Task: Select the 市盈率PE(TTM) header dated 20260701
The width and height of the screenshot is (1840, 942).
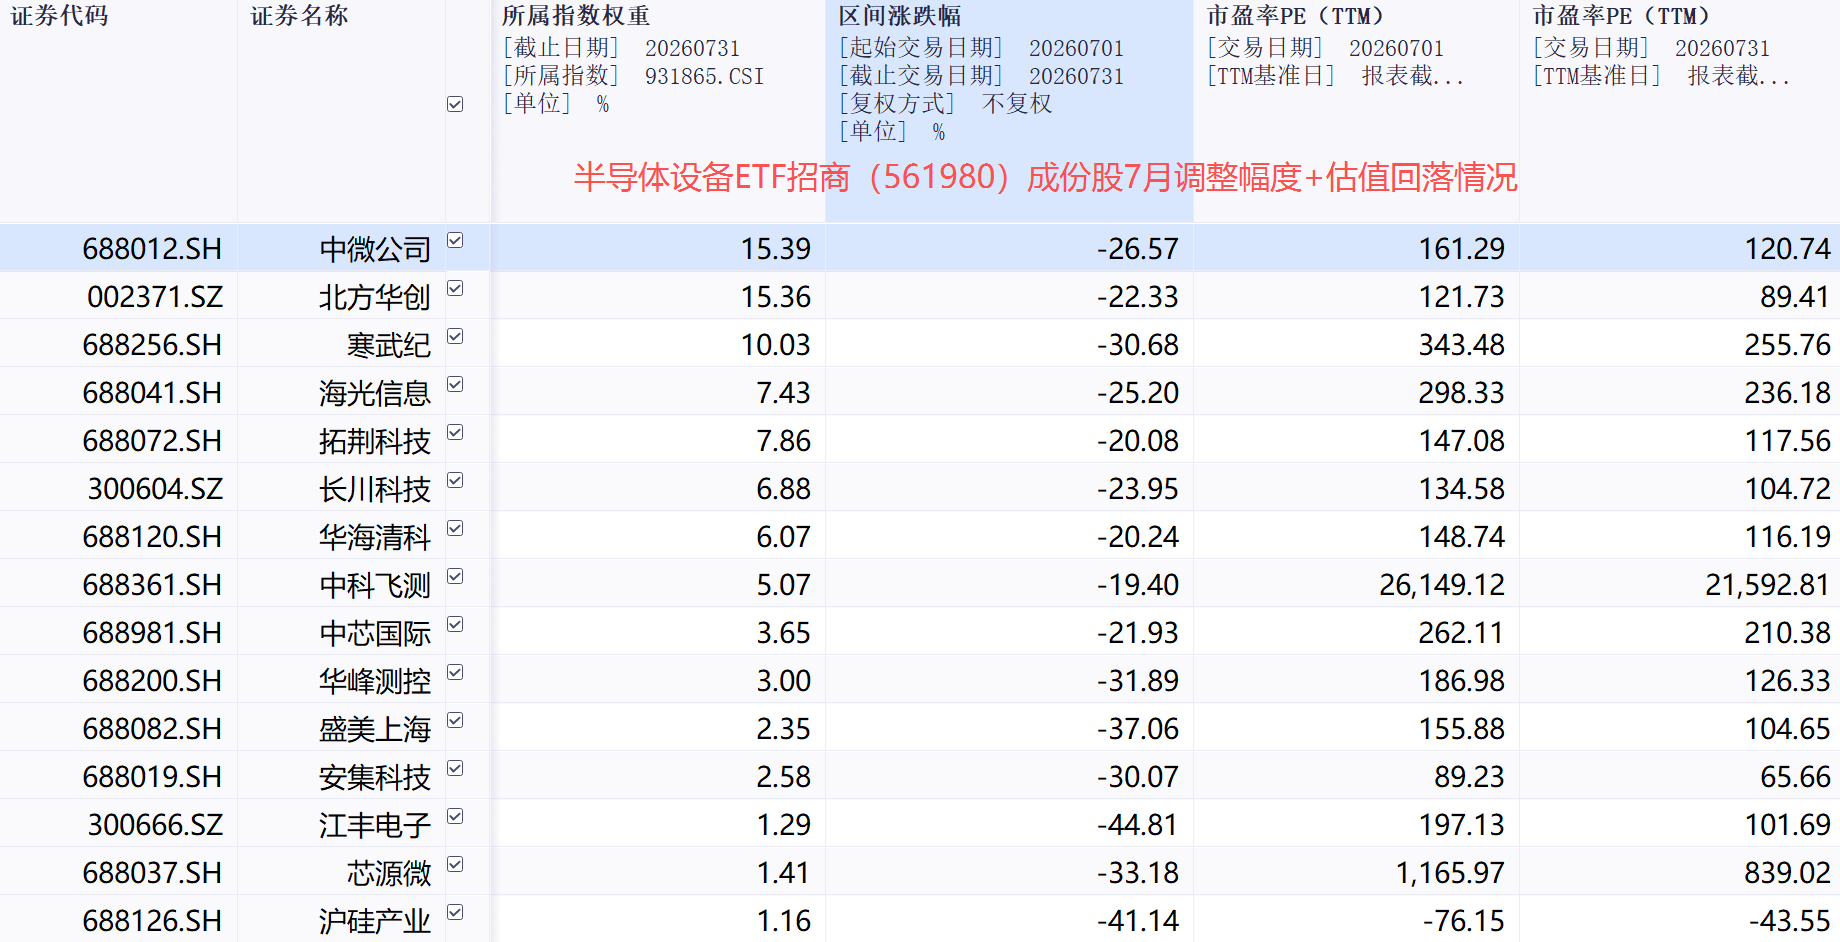Action: [x=1295, y=16]
